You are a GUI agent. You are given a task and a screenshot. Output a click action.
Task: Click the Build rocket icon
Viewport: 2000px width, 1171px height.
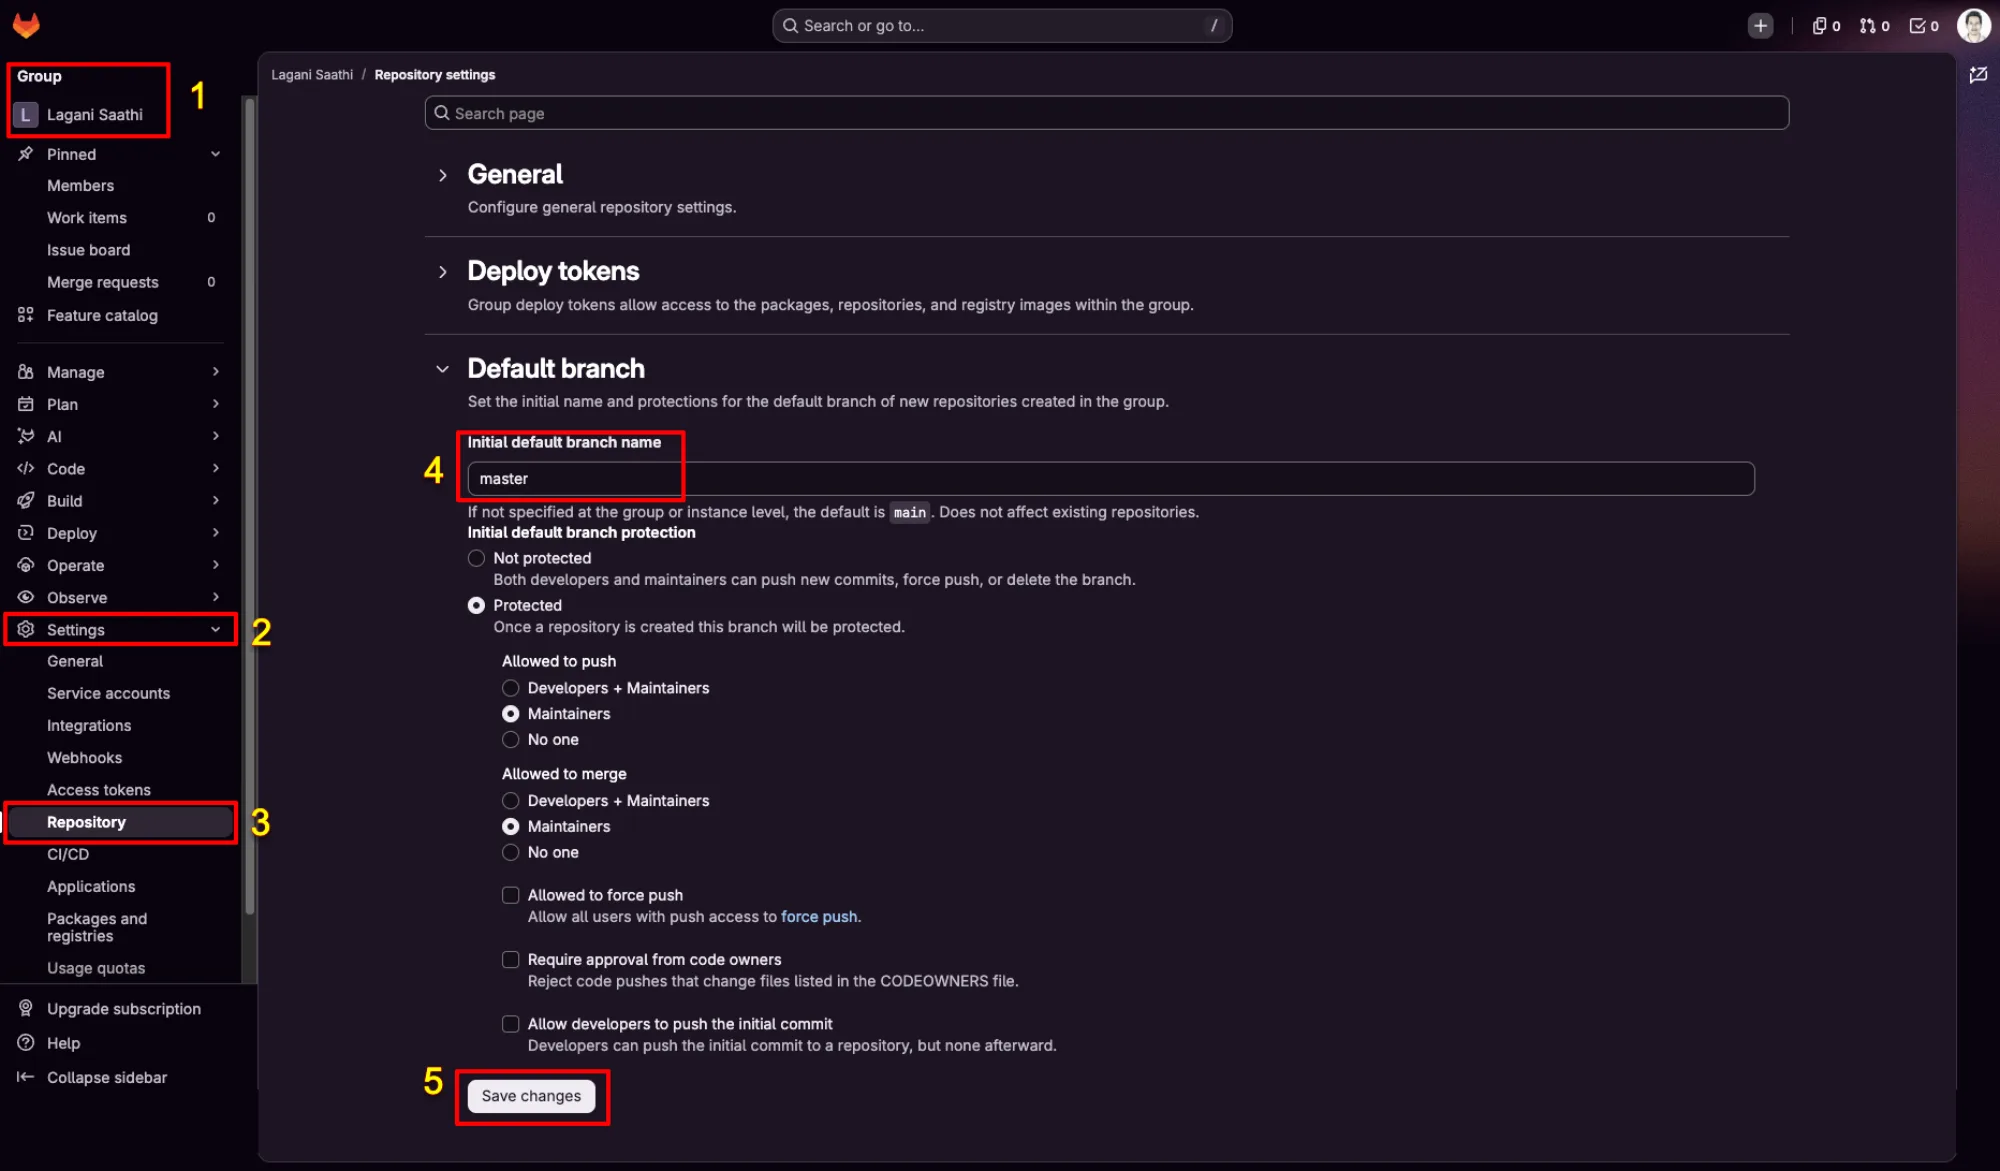[x=26, y=500]
